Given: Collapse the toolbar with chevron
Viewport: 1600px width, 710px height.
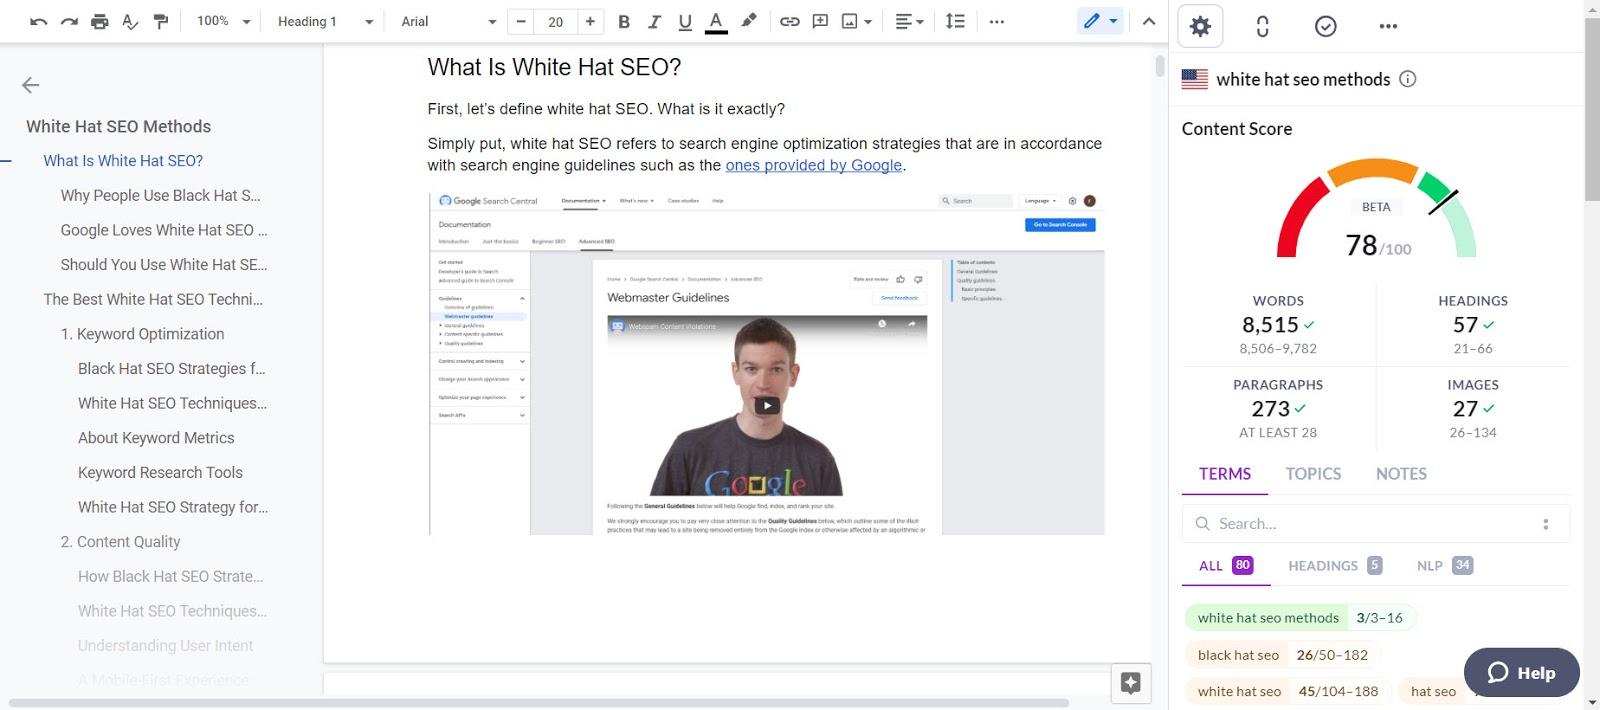Looking at the screenshot, I should pyautogui.click(x=1149, y=21).
